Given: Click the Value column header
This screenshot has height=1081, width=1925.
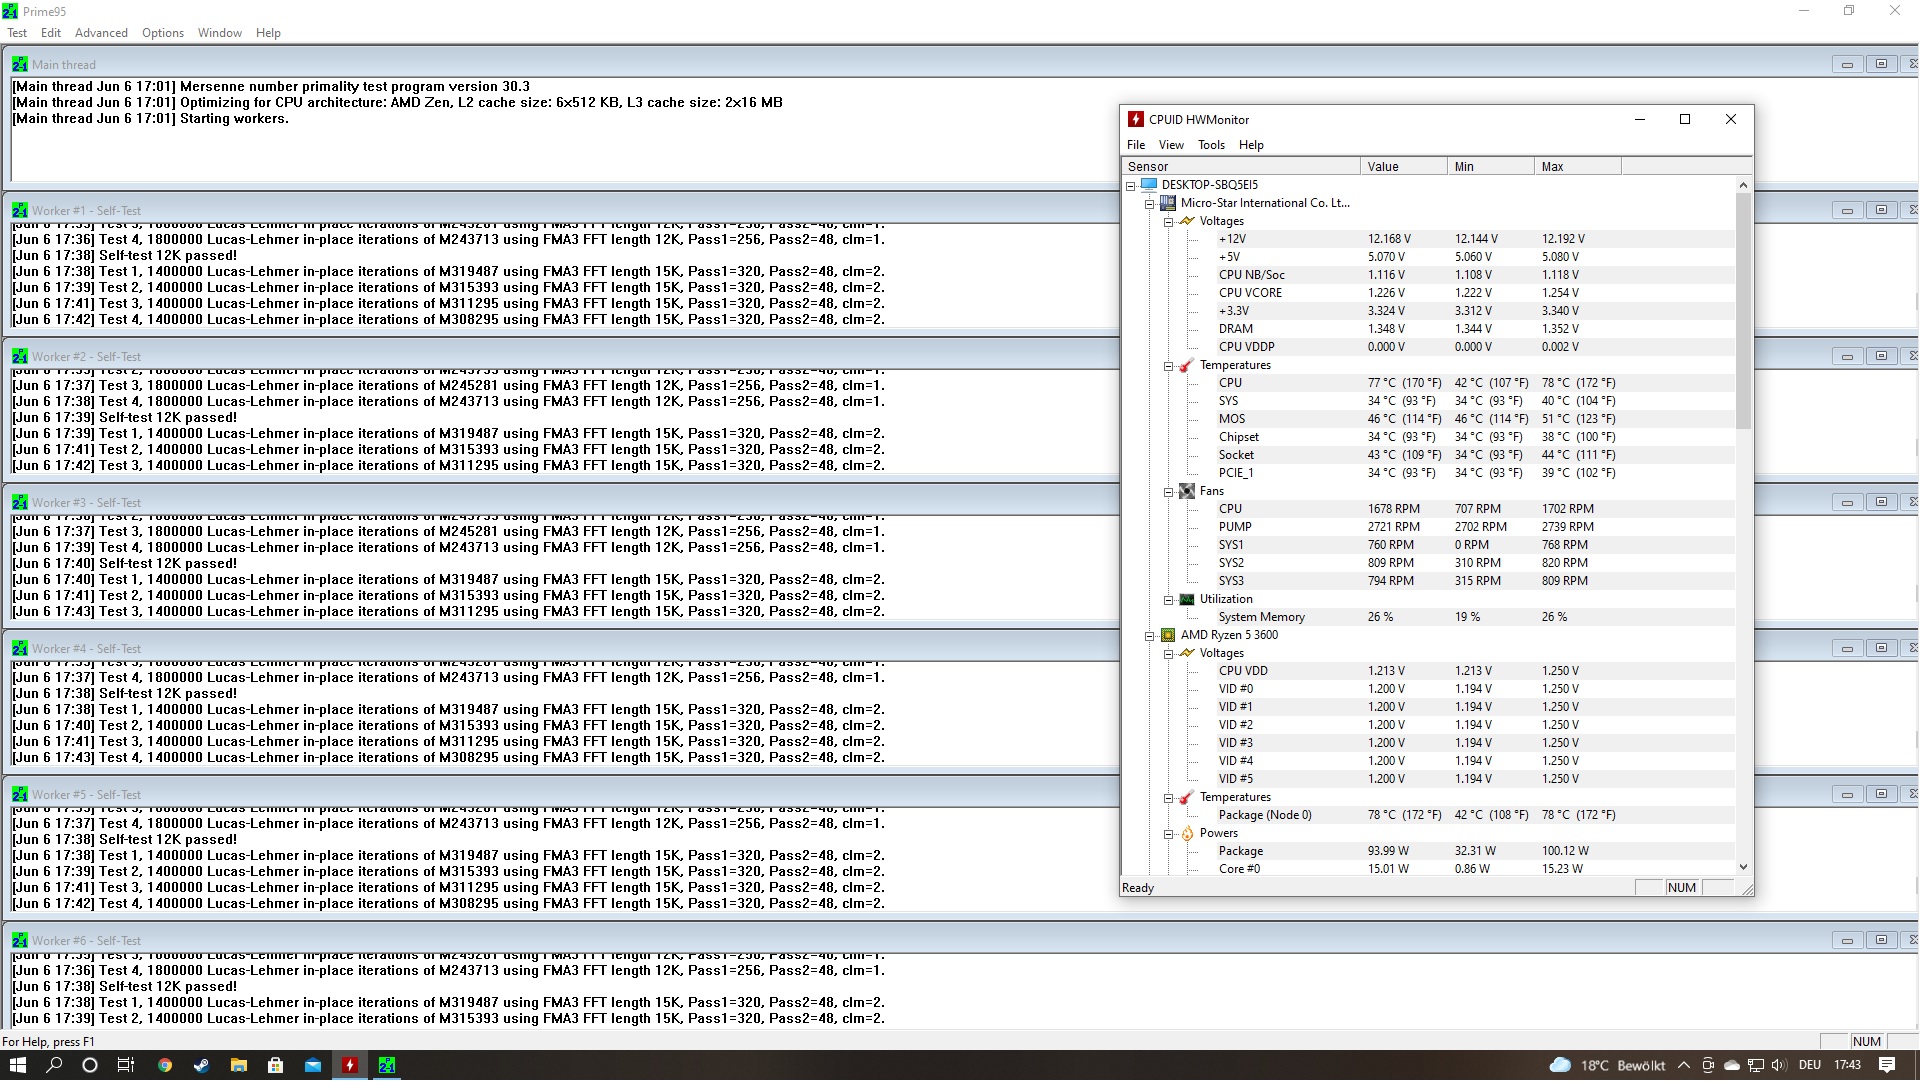Looking at the screenshot, I should [1402, 167].
